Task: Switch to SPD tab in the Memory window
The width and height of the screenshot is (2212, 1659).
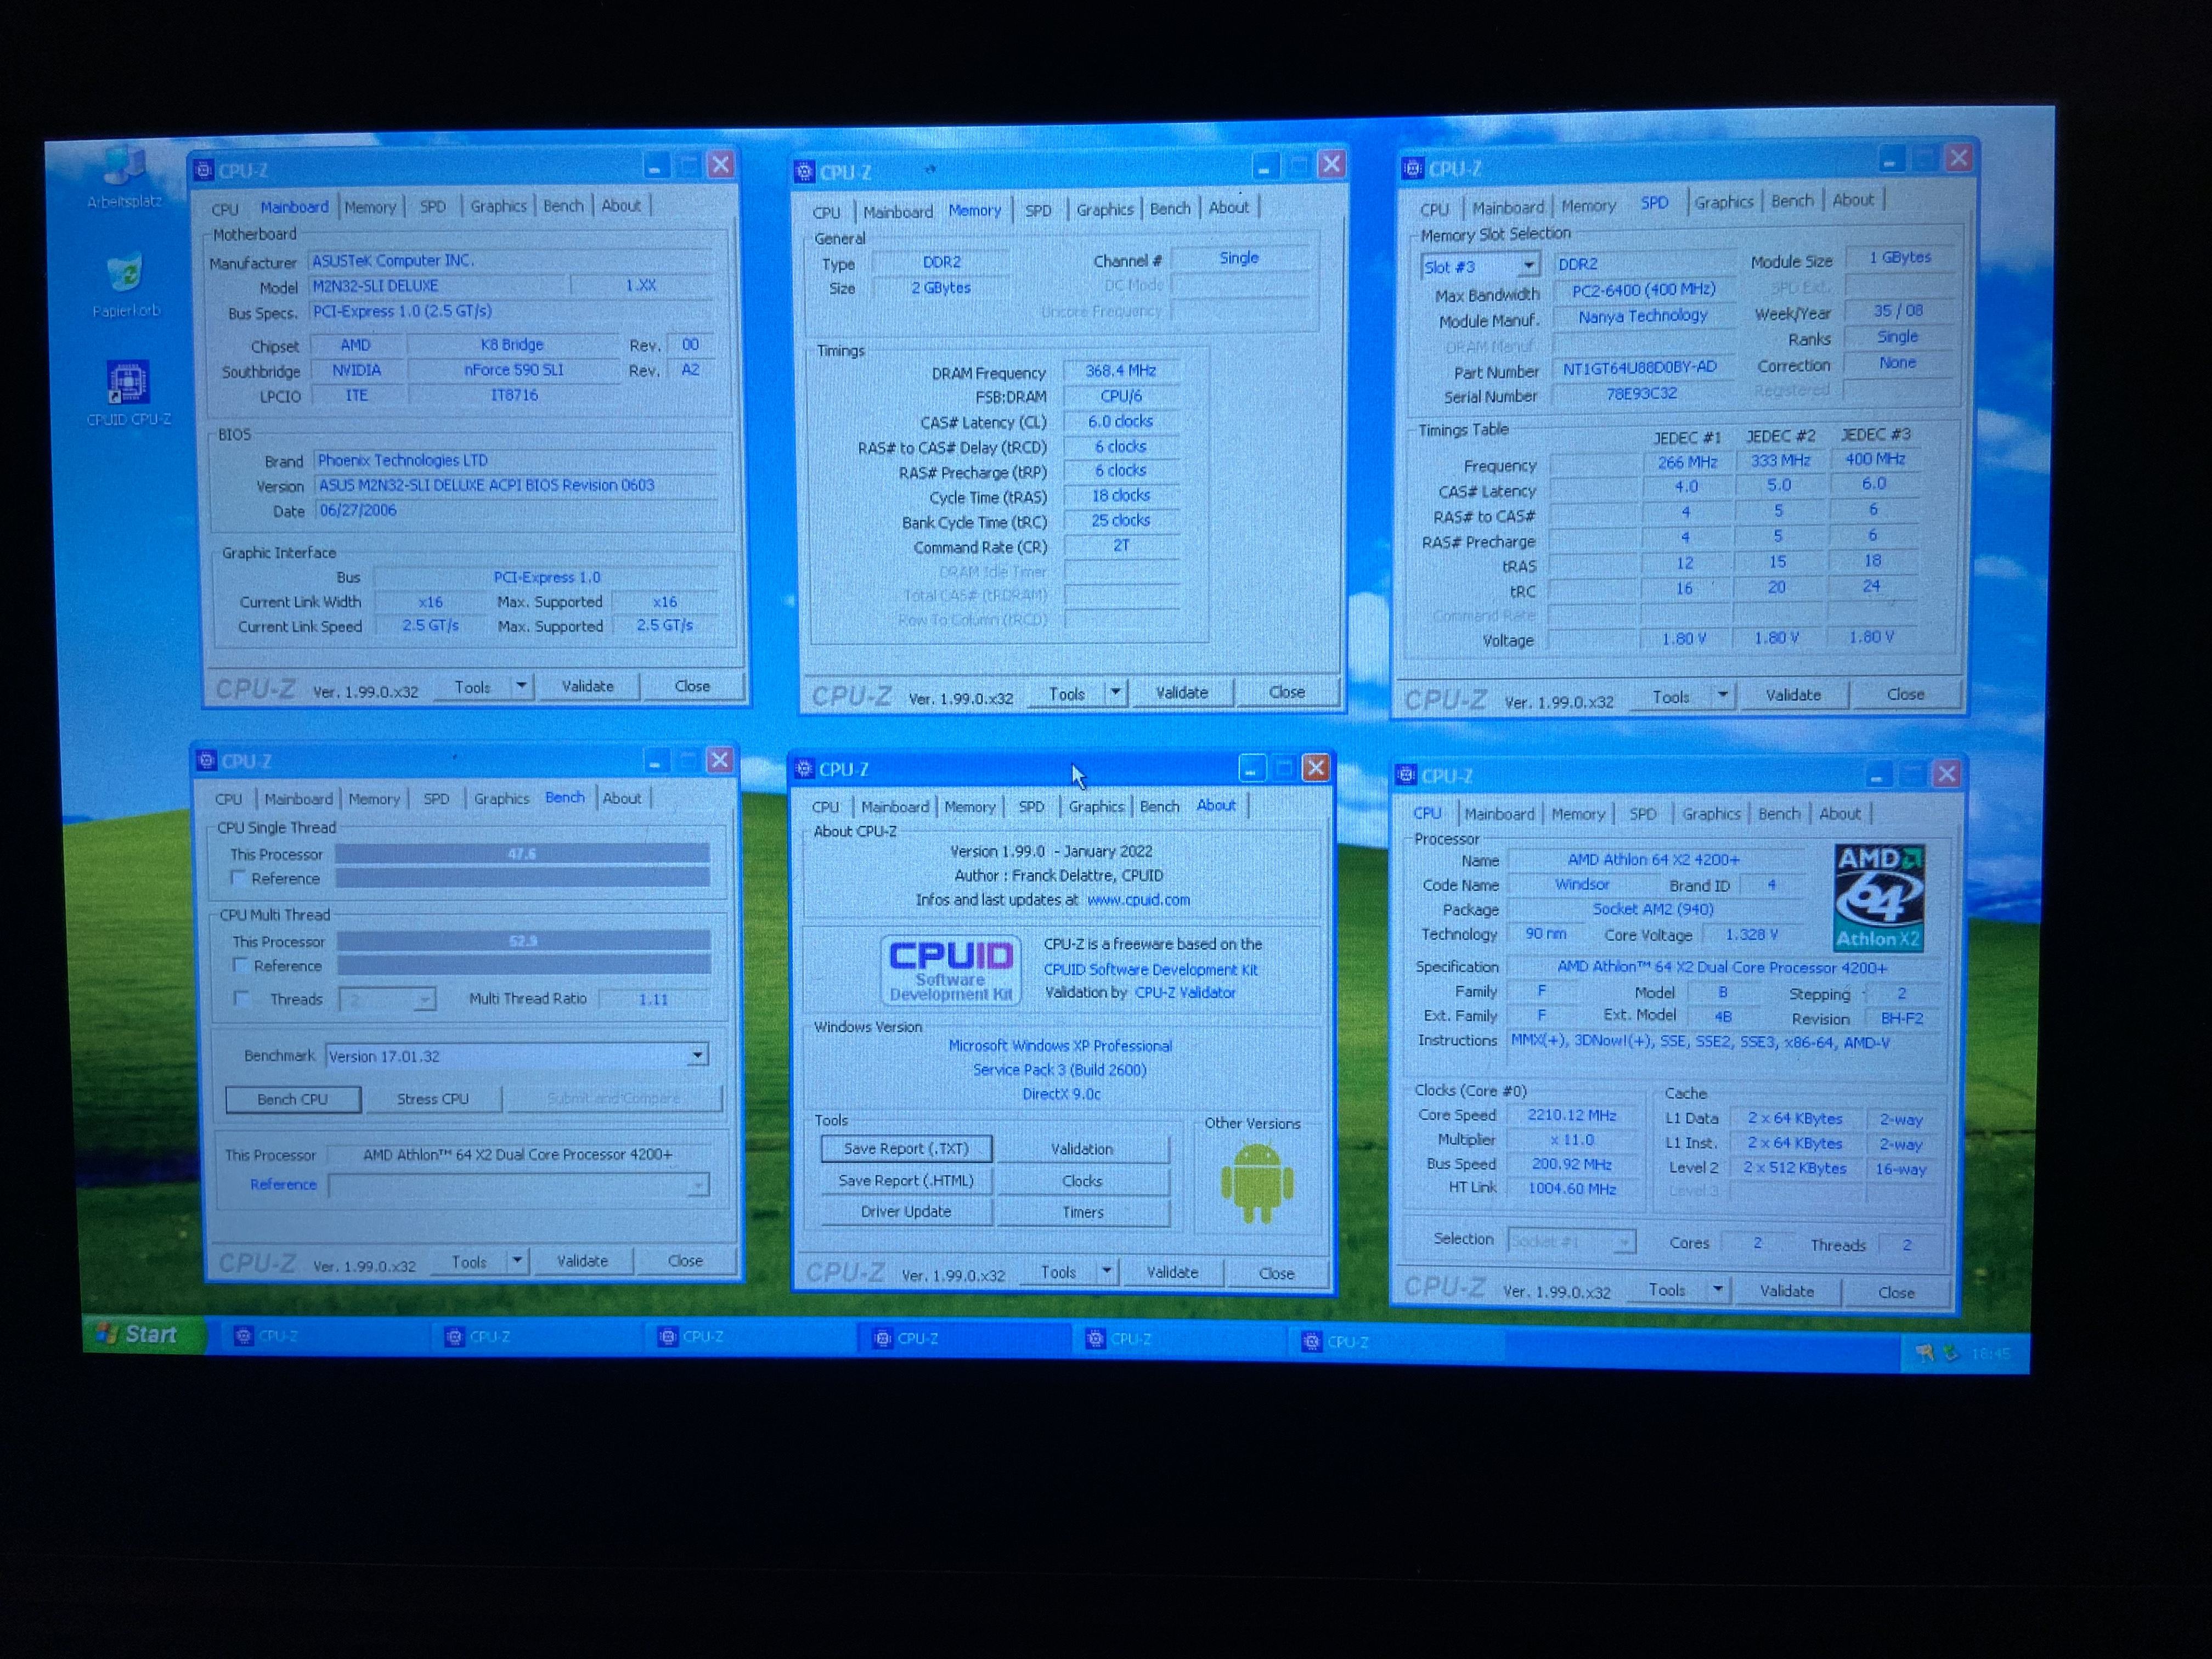Action: 1038,210
